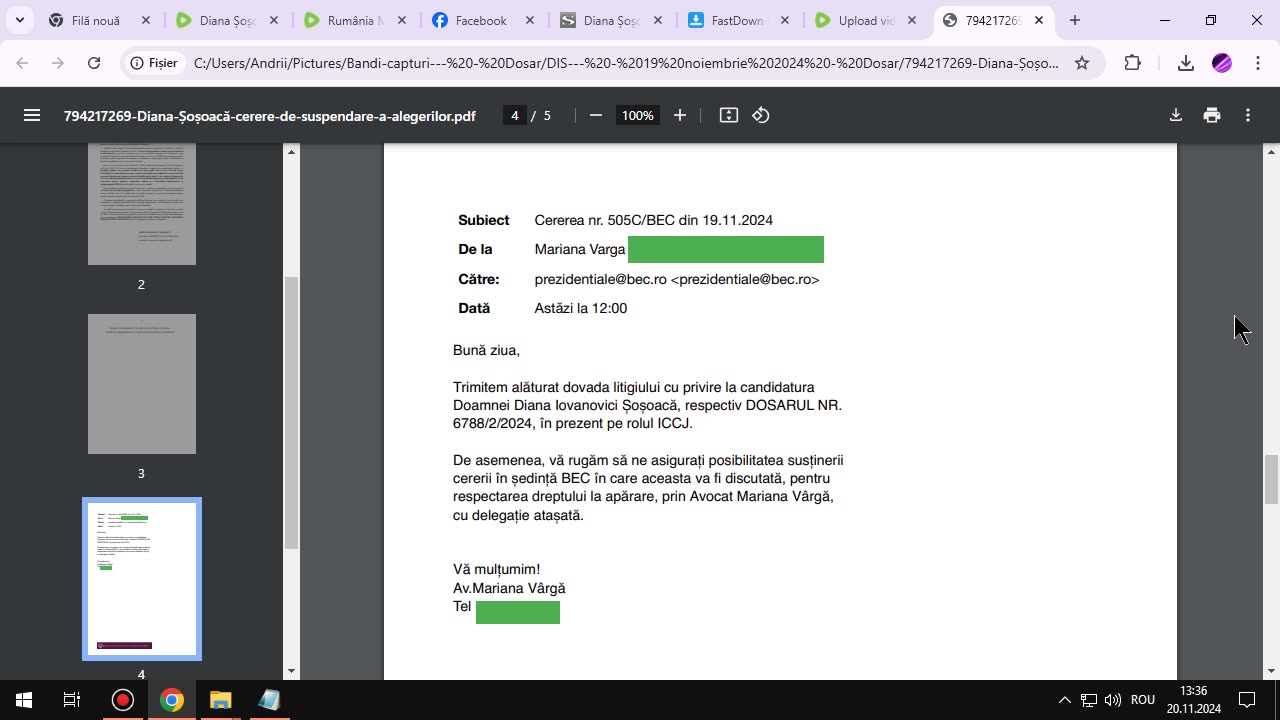Click the 'Vă mulțumim!' line

pos(496,569)
